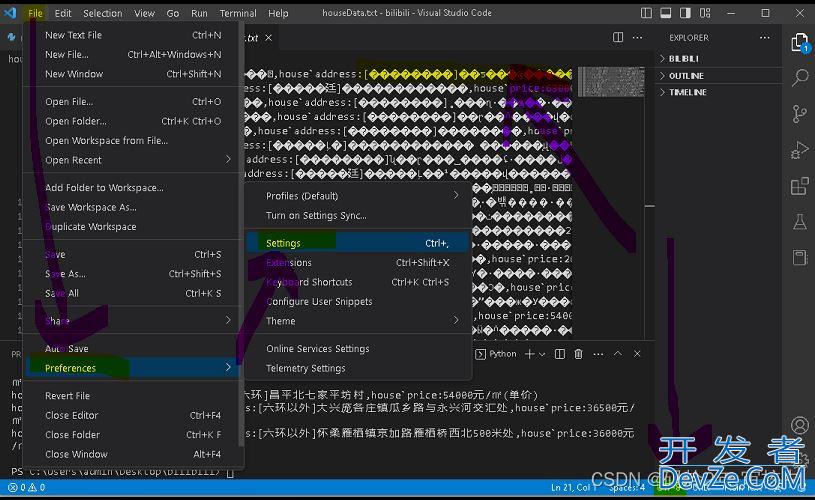Expand the OUTLINE section
The height and width of the screenshot is (500, 815).
[718, 76]
